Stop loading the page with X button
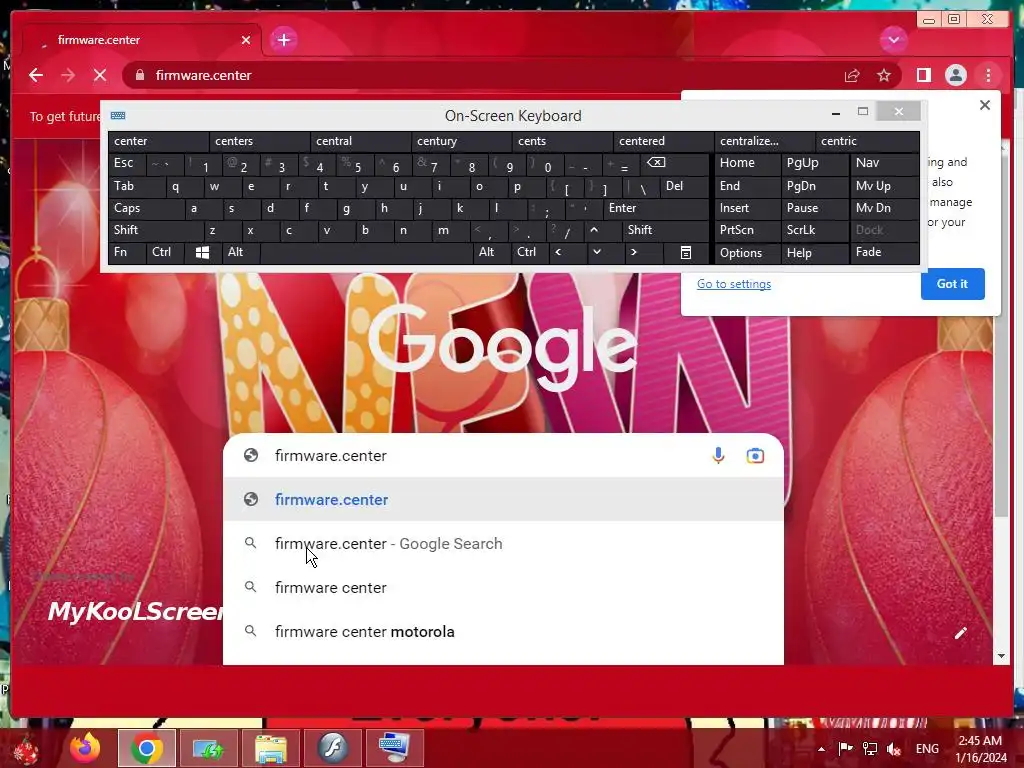The width and height of the screenshot is (1024, 768). 100,75
